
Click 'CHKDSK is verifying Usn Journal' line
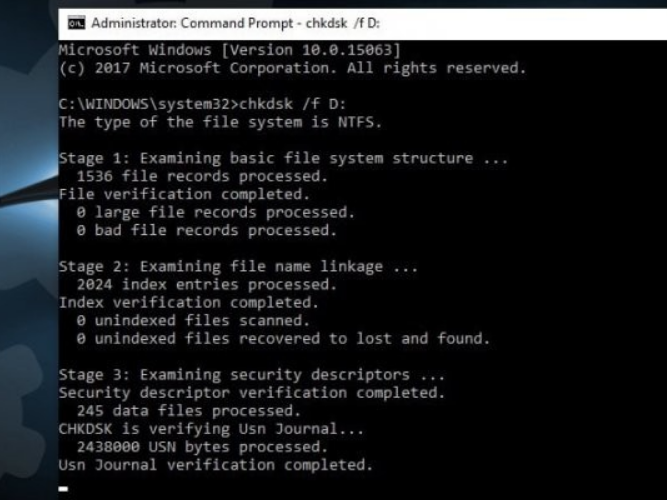coord(211,429)
